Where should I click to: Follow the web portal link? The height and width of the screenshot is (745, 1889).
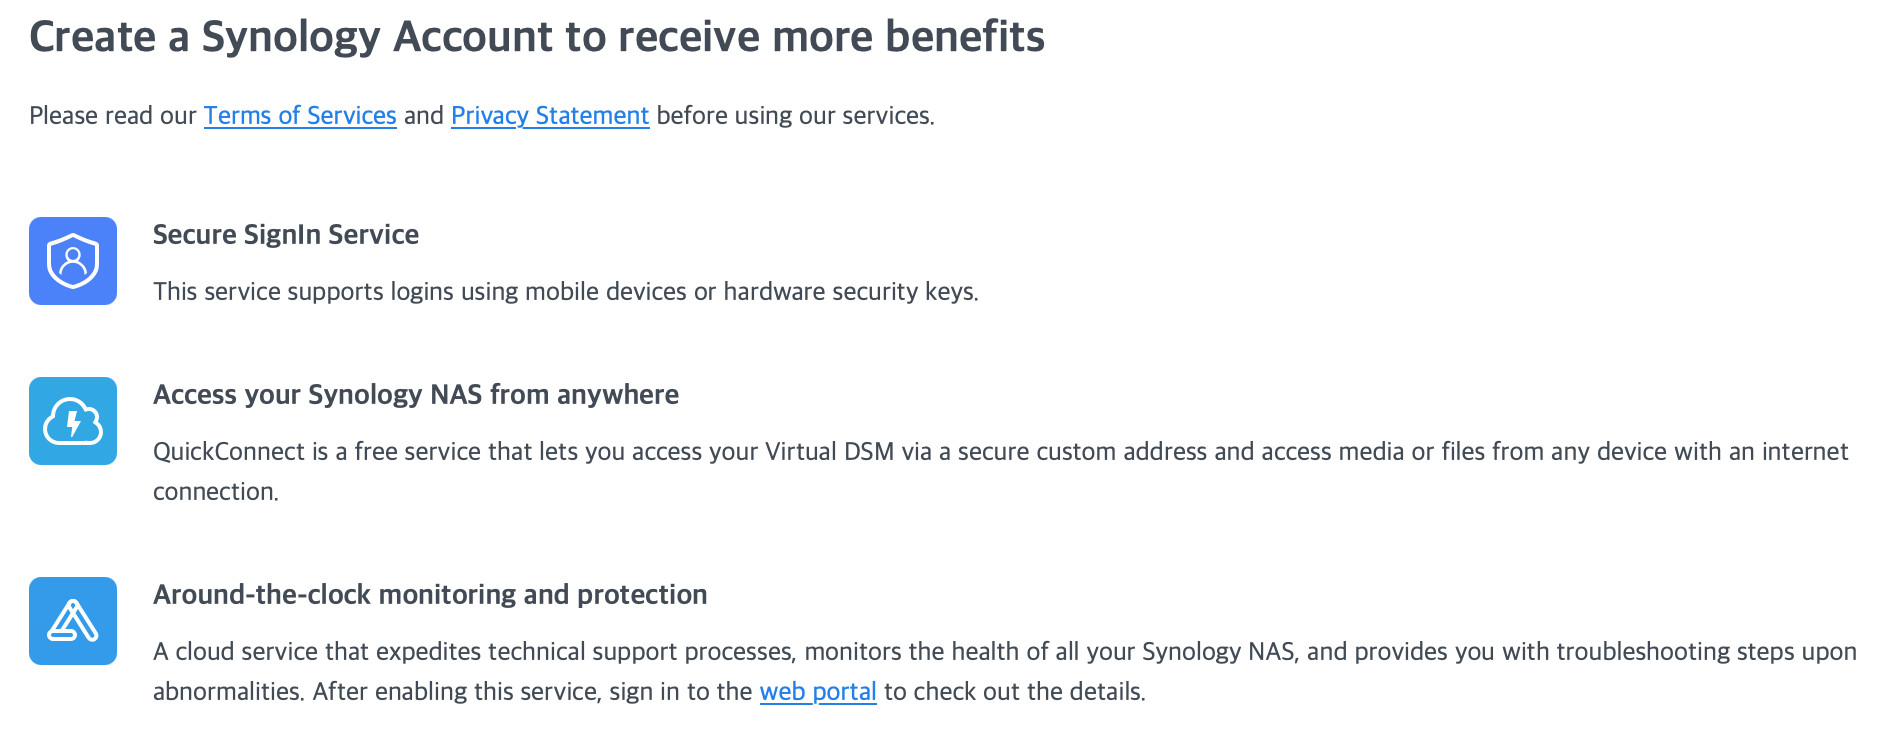click(x=817, y=692)
